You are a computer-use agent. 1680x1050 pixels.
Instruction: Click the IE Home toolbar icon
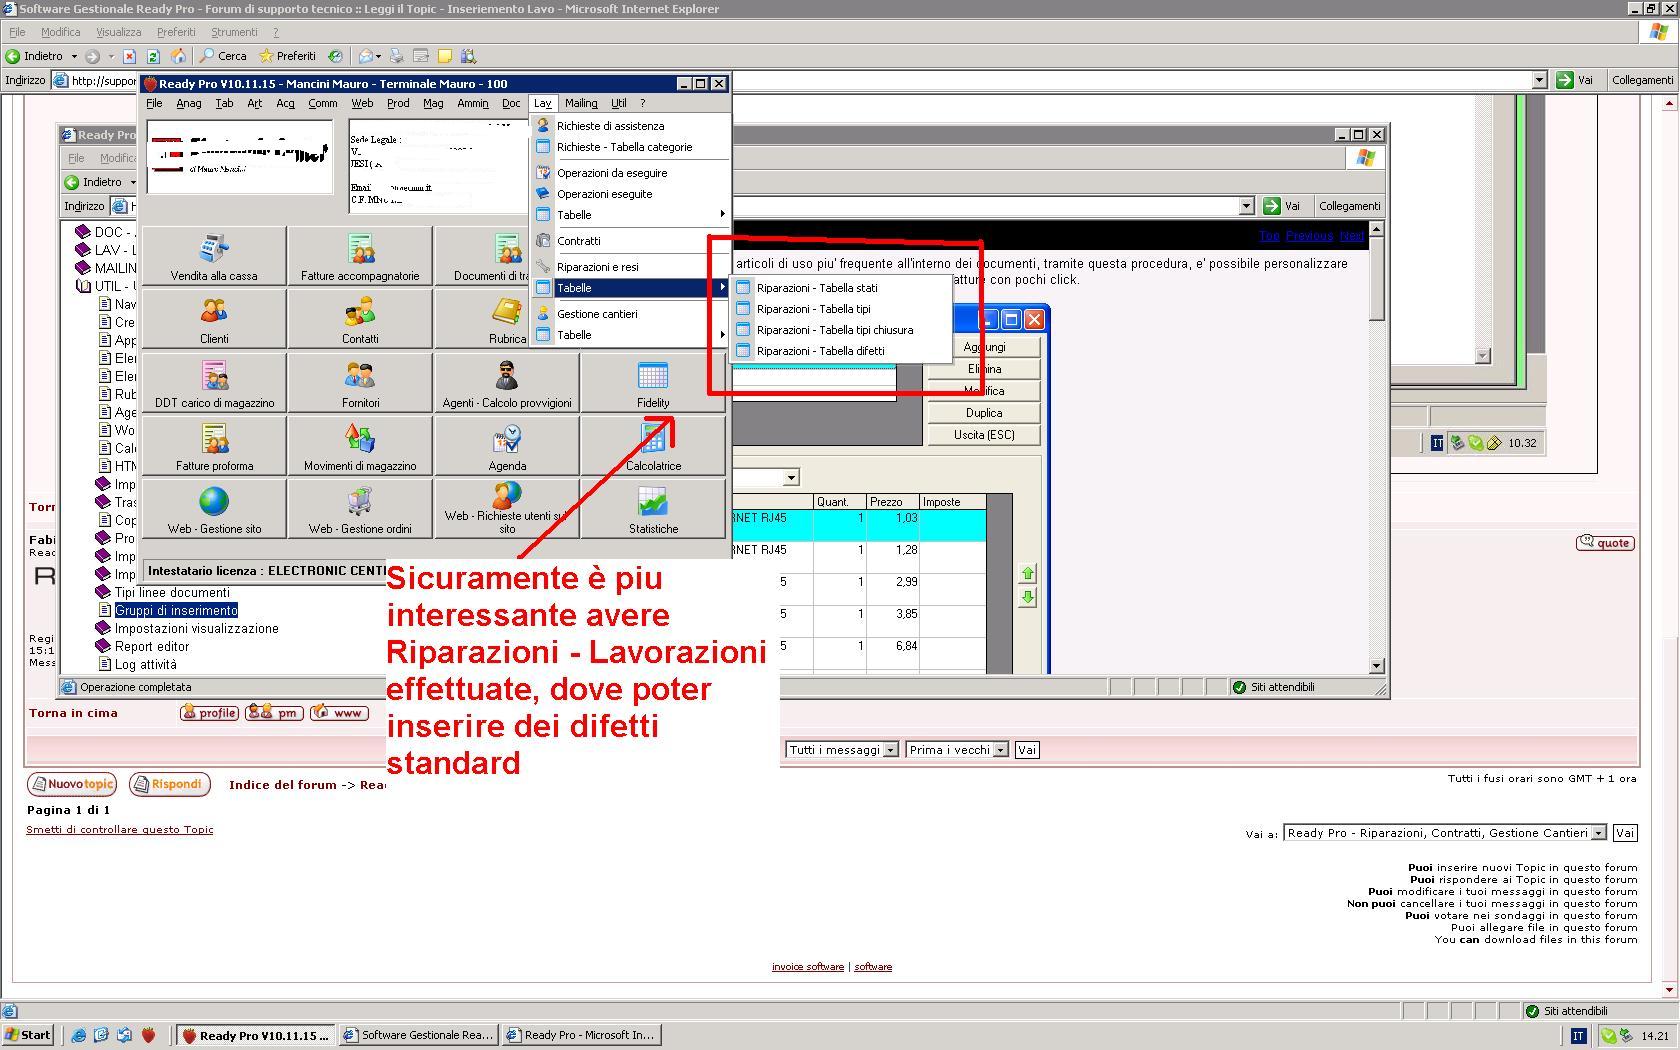pyautogui.click(x=178, y=56)
